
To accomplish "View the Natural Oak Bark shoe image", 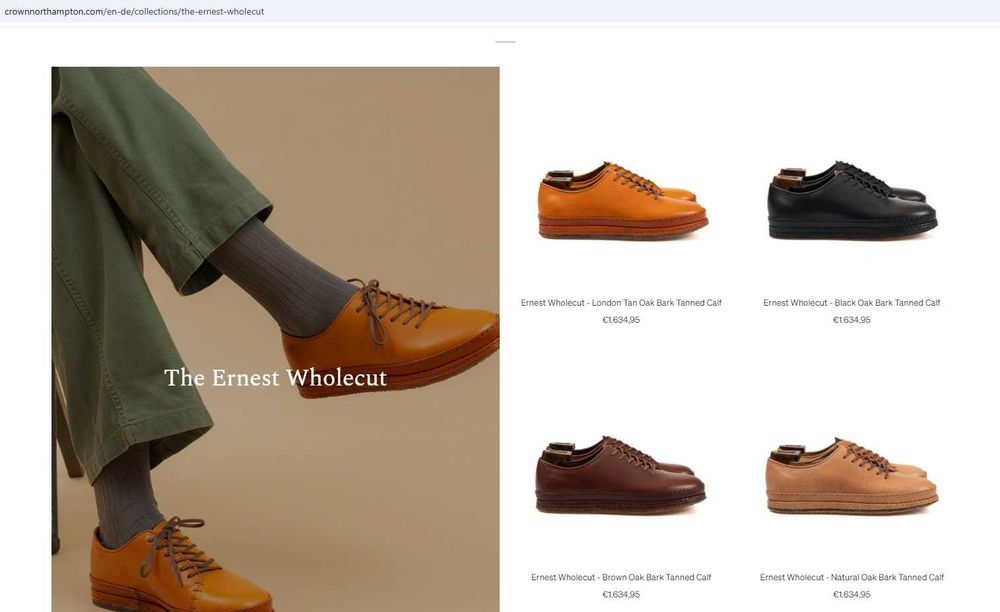I will pyautogui.click(x=852, y=477).
